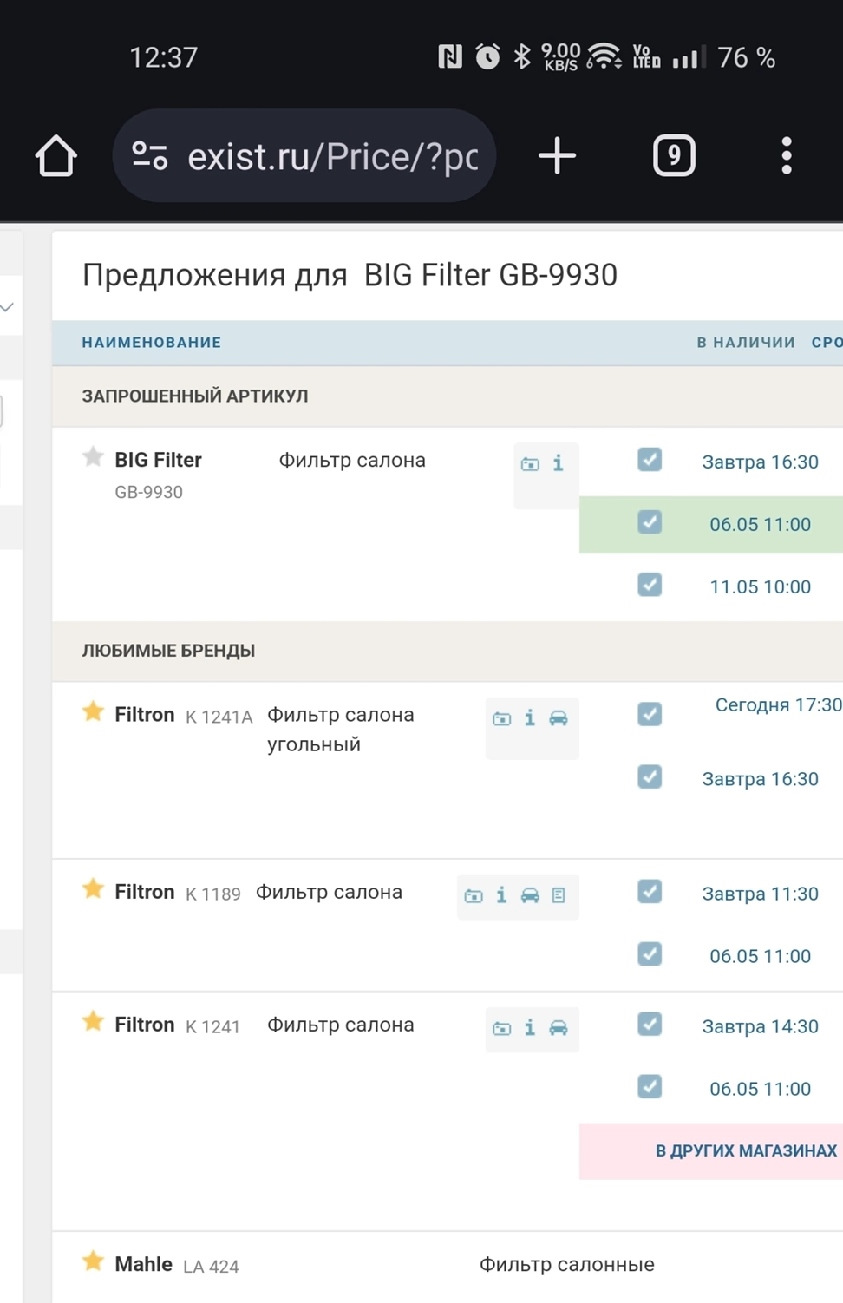Expand the left sidebar chevron dropdown

[8, 308]
